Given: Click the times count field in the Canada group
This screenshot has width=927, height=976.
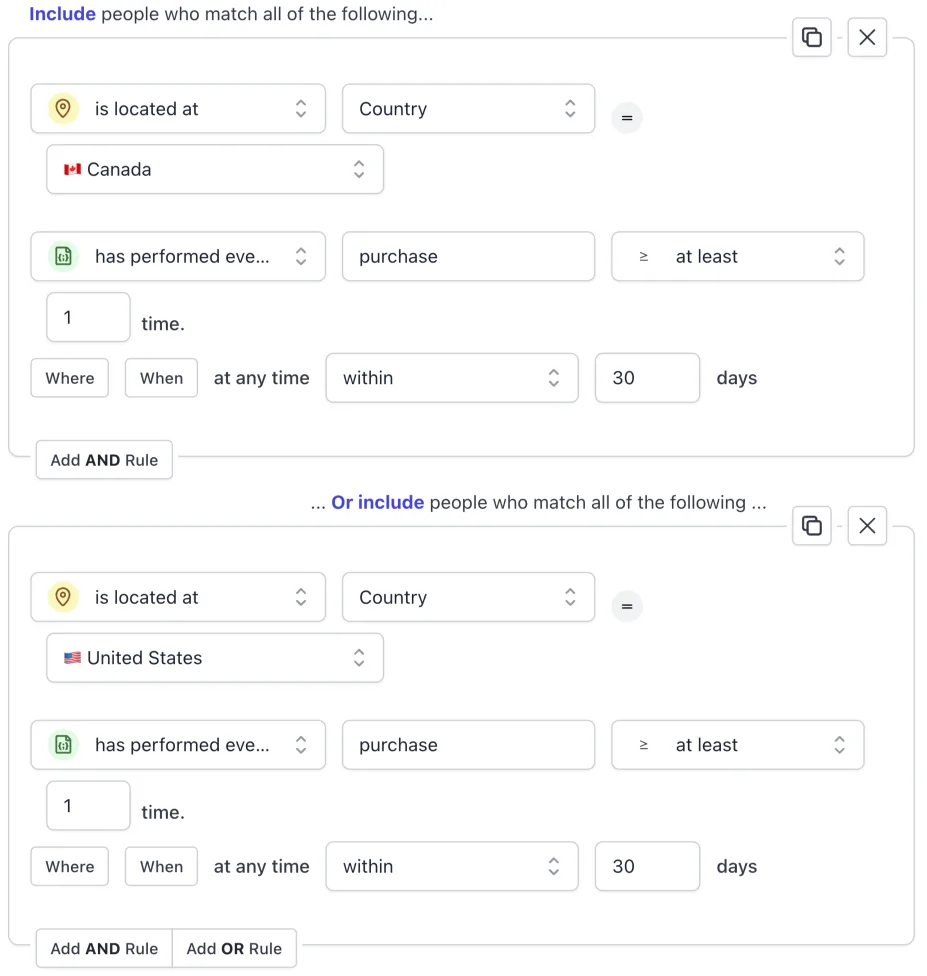Looking at the screenshot, I should coord(88,317).
